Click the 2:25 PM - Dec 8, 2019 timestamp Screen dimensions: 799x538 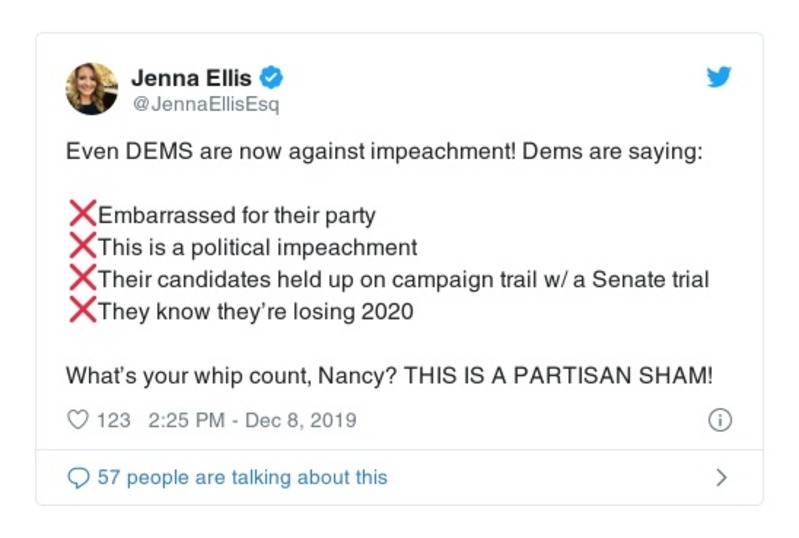click(252, 420)
